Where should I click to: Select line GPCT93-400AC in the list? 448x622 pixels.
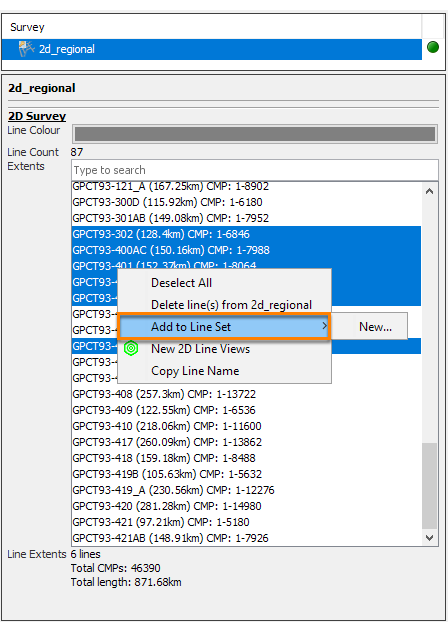point(246,250)
